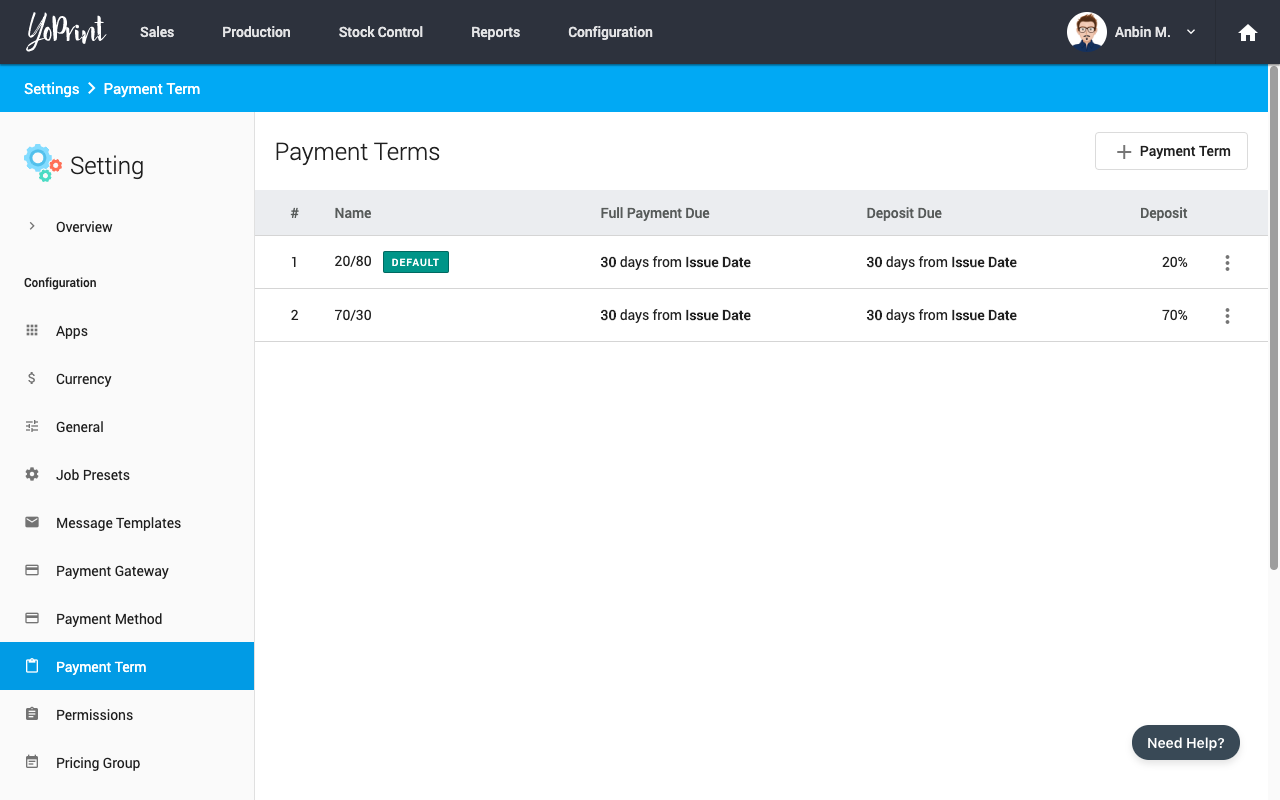Viewport: 1280px width, 800px height.
Task: Click the DEFAULT badge
Action: [416, 262]
